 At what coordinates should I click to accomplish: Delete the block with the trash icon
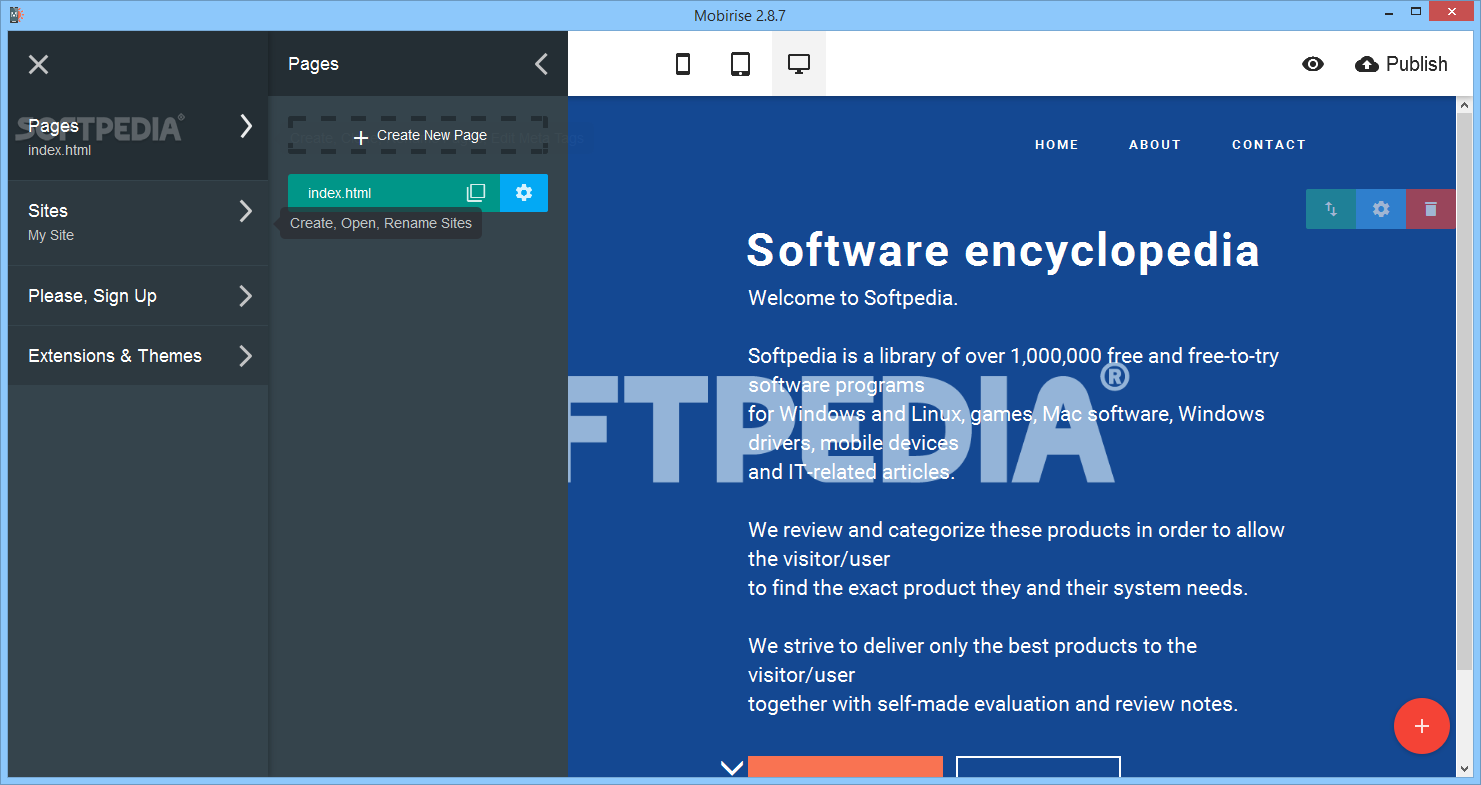(x=1431, y=209)
